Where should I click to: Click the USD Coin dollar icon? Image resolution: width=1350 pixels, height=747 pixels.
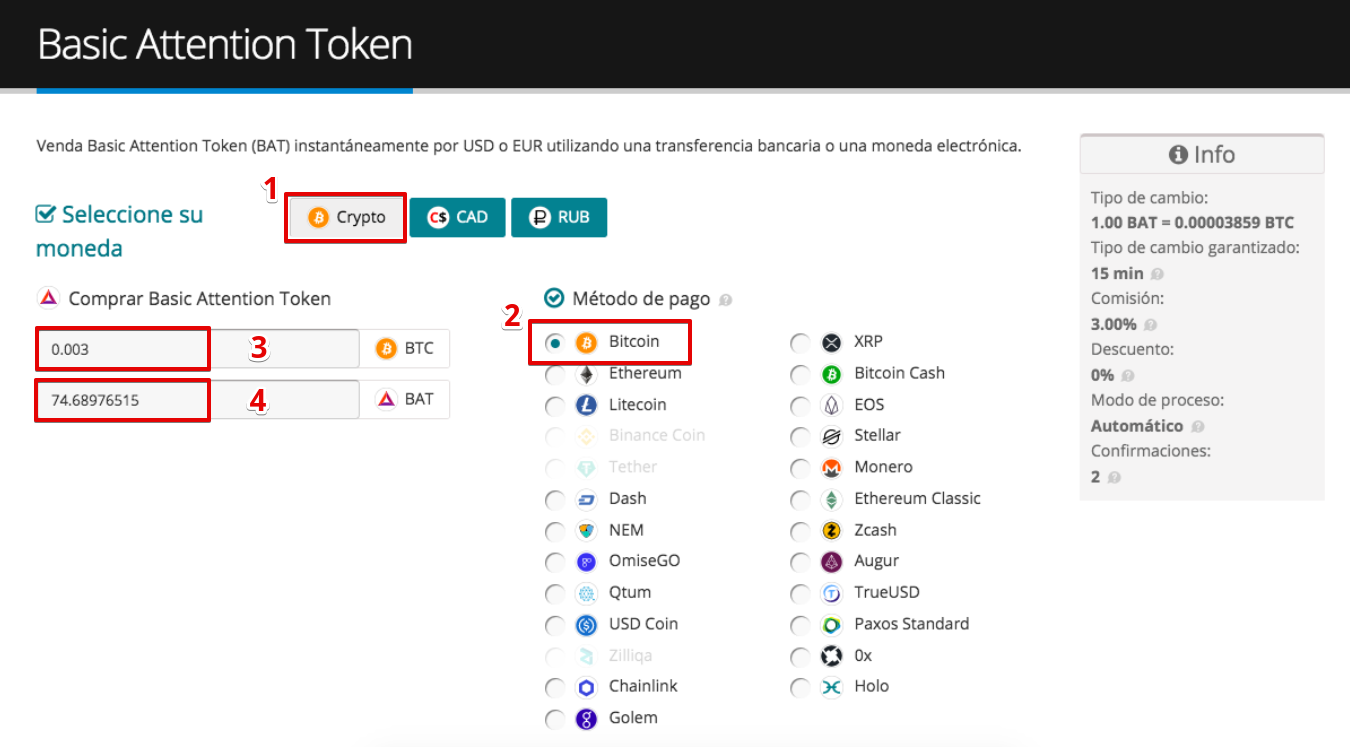pyautogui.click(x=586, y=624)
